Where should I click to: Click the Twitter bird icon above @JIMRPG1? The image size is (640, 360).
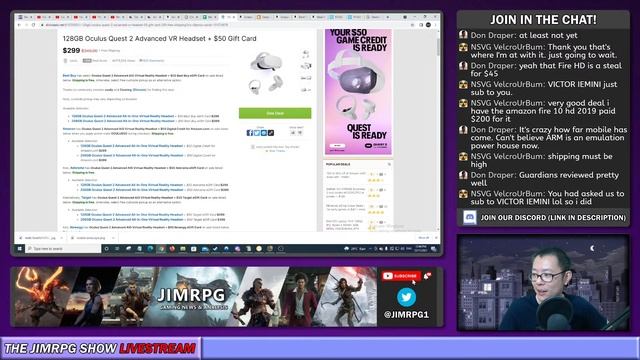click(x=406, y=297)
